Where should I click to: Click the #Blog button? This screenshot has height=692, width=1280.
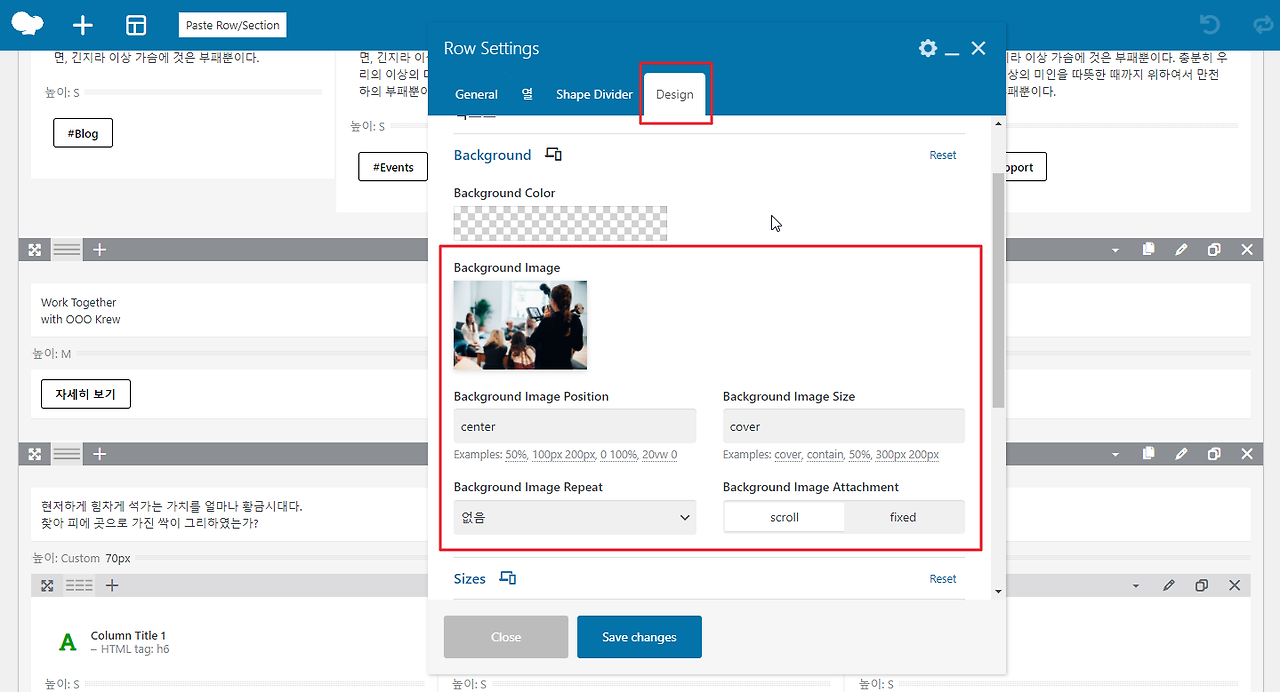pos(83,133)
